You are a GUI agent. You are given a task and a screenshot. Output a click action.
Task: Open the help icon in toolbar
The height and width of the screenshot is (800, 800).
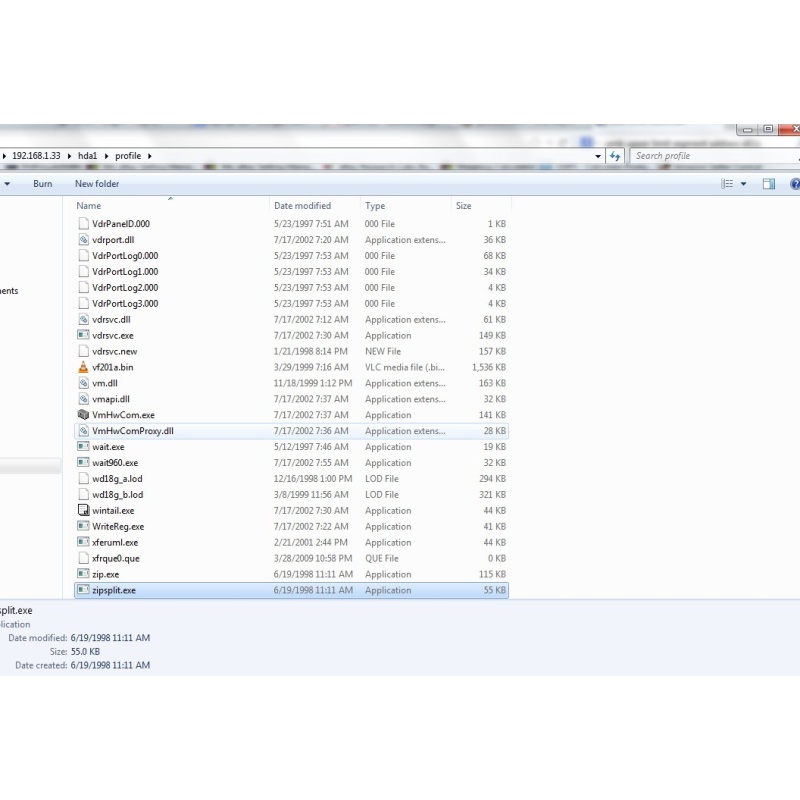[795, 184]
